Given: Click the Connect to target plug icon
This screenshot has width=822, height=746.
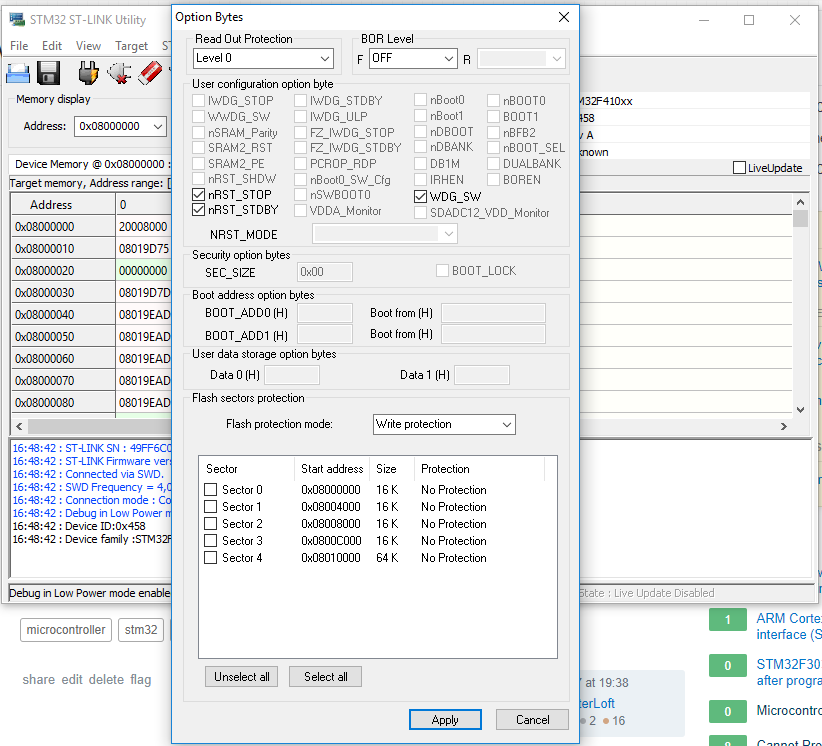Looking at the screenshot, I should tap(88, 73).
